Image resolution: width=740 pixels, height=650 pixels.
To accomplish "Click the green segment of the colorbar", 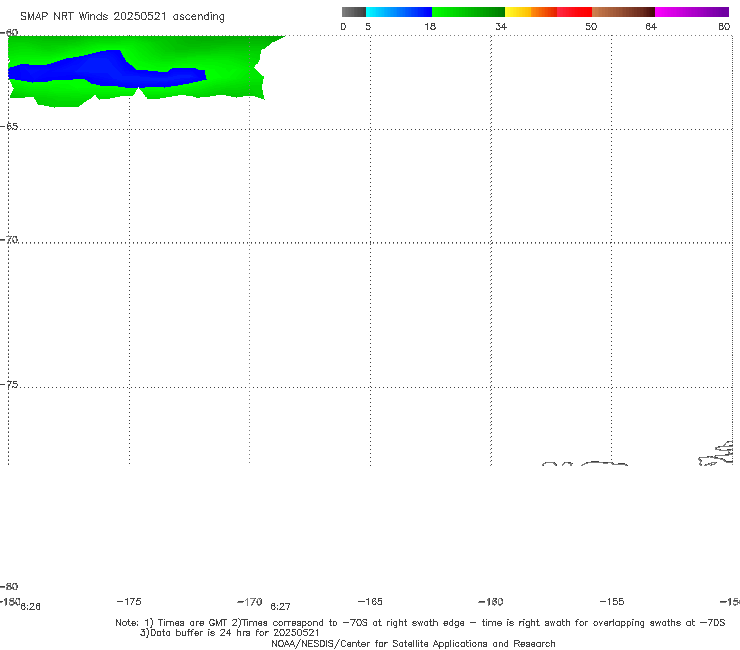I will click(x=468, y=12).
